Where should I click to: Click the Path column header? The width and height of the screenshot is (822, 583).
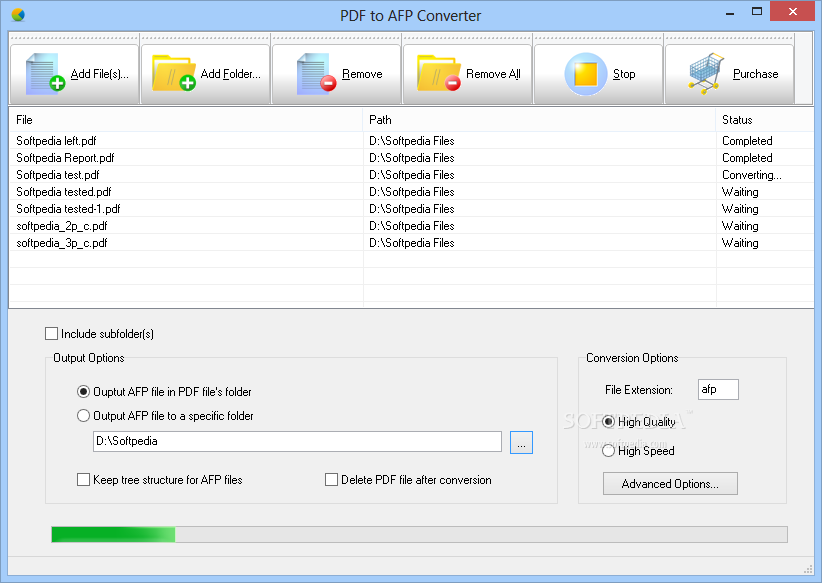click(x=539, y=120)
